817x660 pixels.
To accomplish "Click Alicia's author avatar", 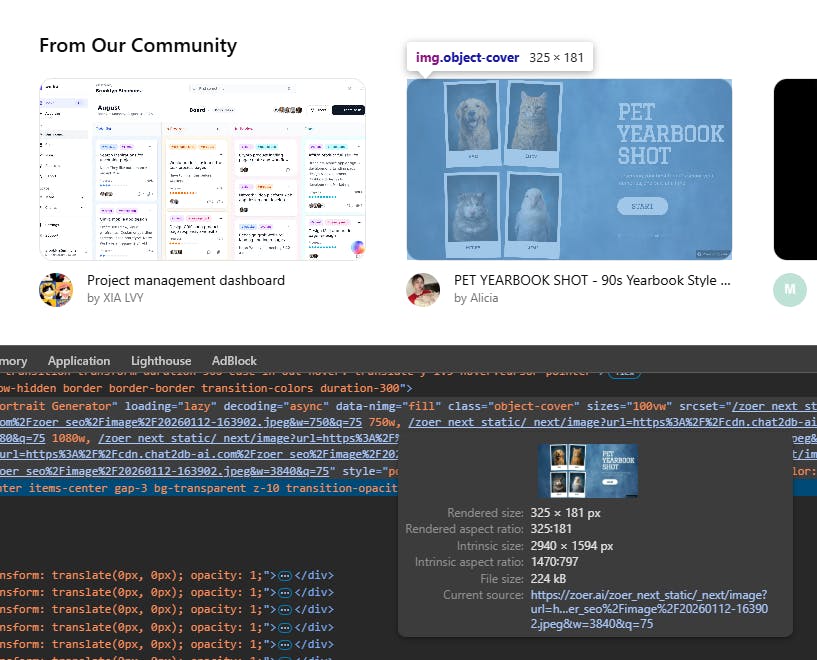I will pyautogui.click(x=423, y=290).
